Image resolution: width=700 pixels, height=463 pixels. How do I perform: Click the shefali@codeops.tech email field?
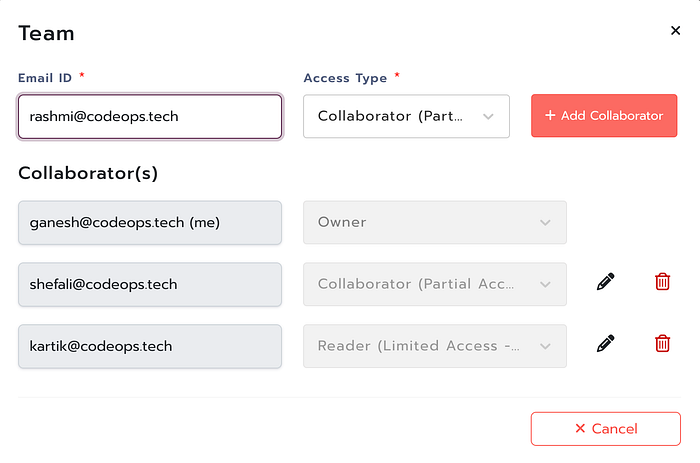click(150, 284)
